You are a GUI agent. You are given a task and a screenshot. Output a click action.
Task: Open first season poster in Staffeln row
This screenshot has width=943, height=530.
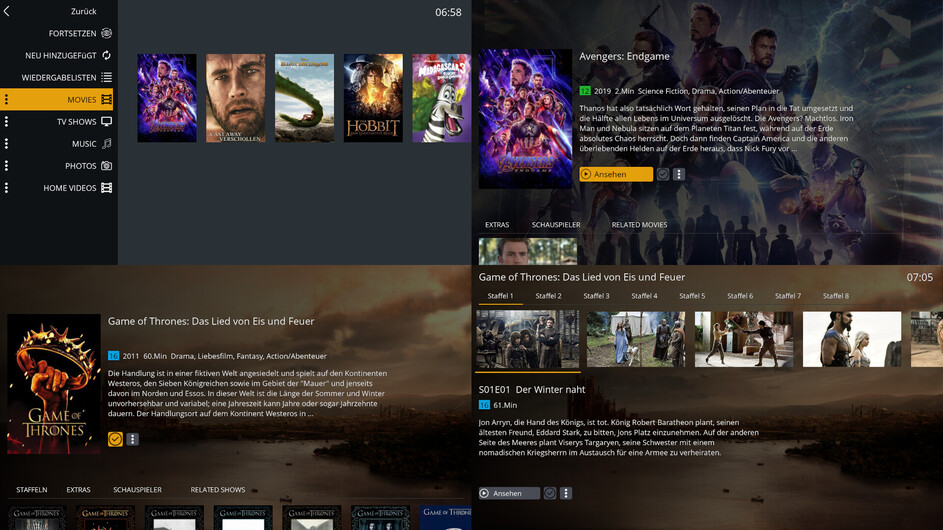37,518
